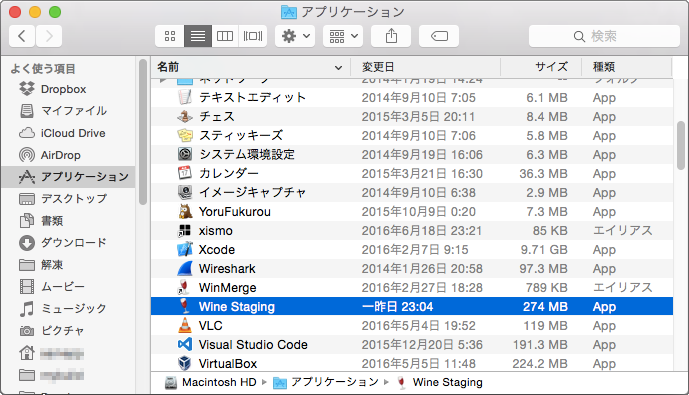Open the arrange items dropdown
The height and width of the screenshot is (395, 689).
(343, 36)
